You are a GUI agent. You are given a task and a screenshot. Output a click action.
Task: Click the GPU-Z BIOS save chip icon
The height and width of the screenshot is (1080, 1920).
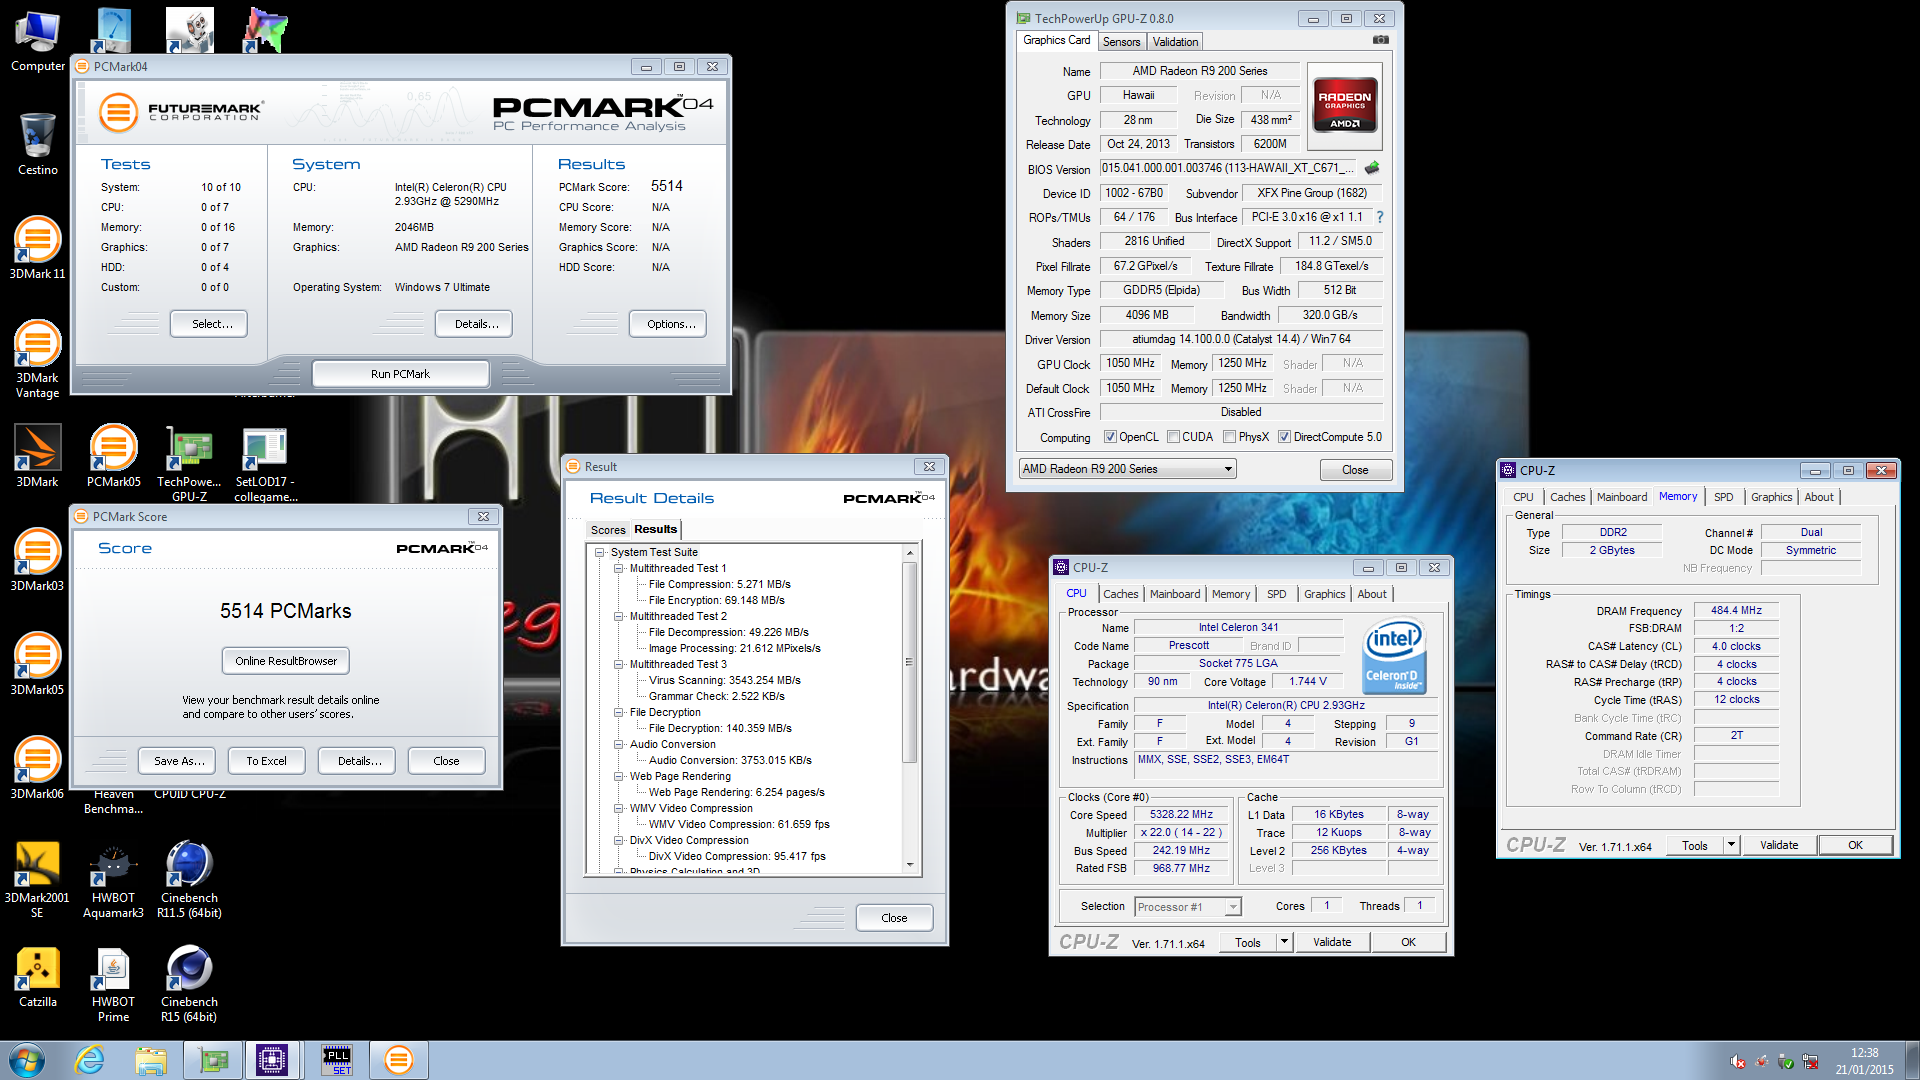1372,168
